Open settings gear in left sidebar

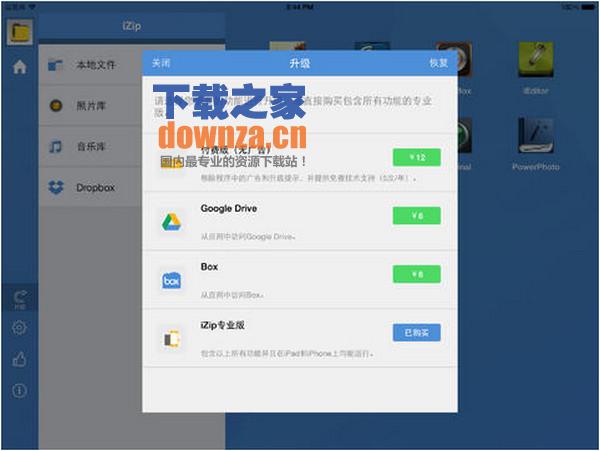pyautogui.click(x=20, y=328)
